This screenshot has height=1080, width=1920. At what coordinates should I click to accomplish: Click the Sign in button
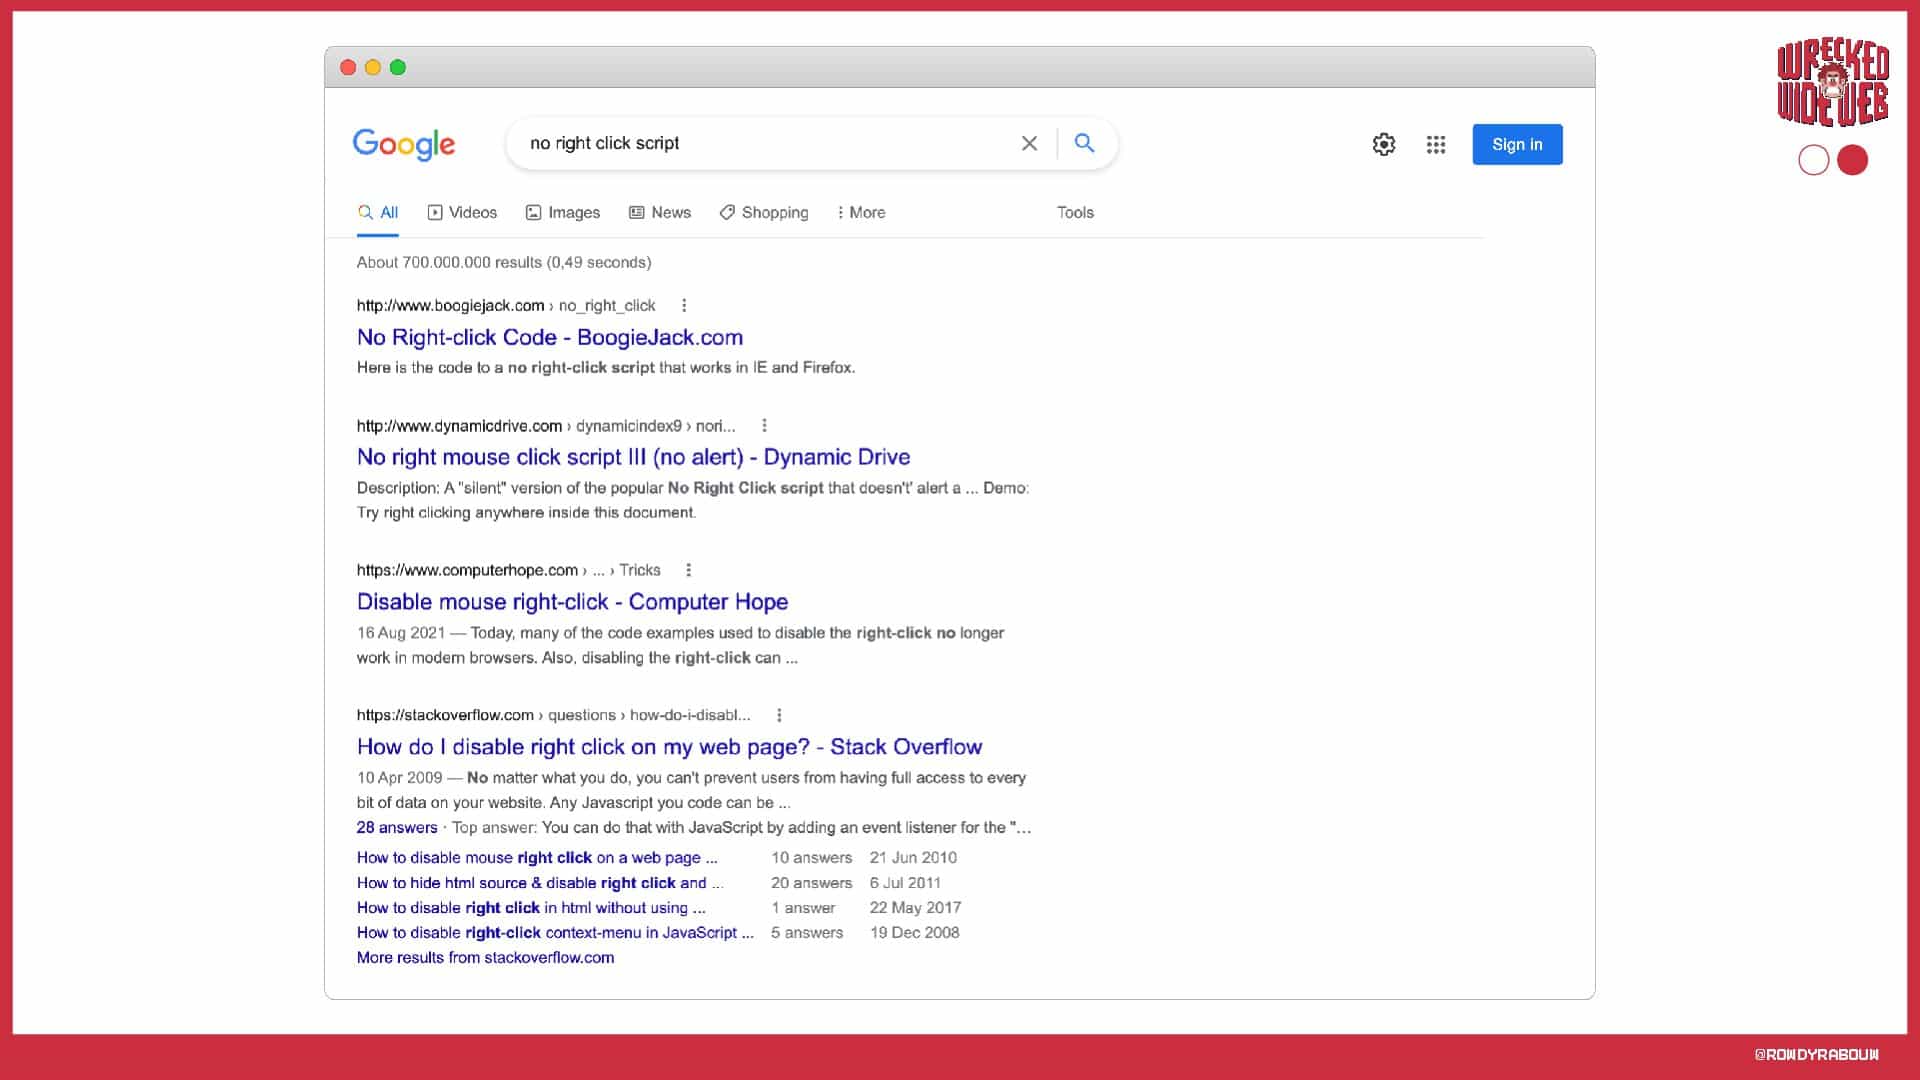(1517, 144)
